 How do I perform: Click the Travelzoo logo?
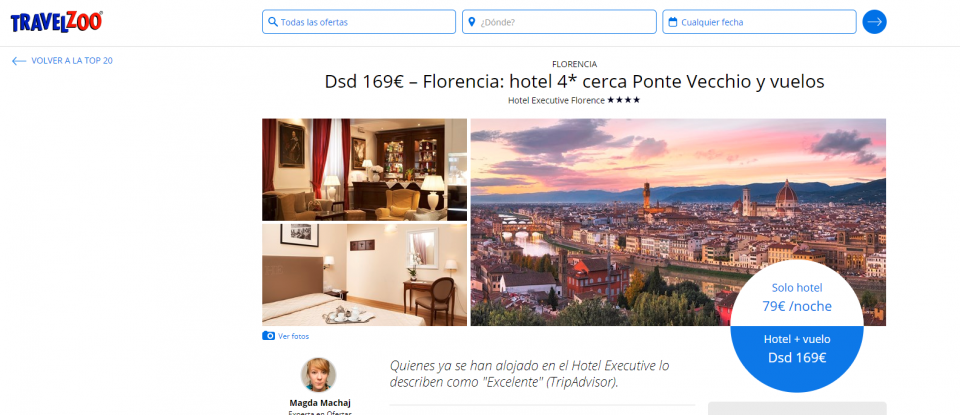click(x=56, y=21)
